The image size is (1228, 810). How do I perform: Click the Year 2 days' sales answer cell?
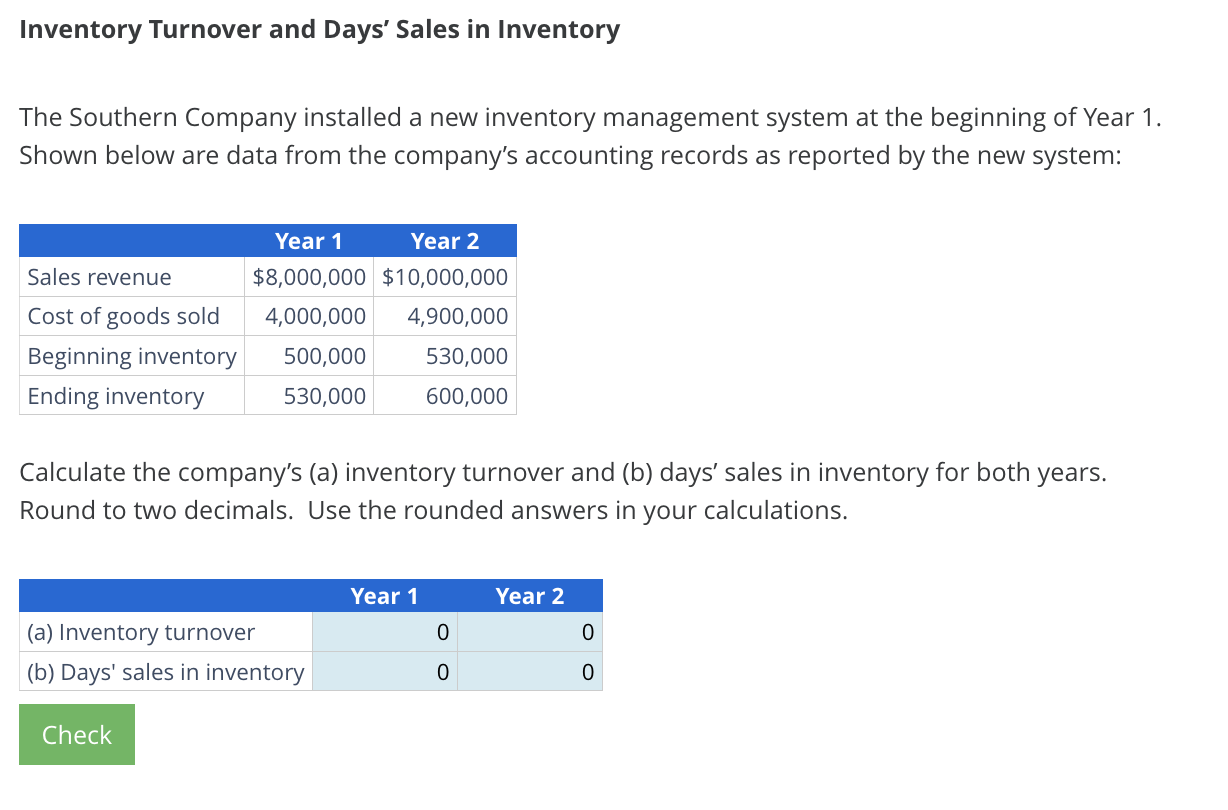pyautogui.click(x=530, y=672)
